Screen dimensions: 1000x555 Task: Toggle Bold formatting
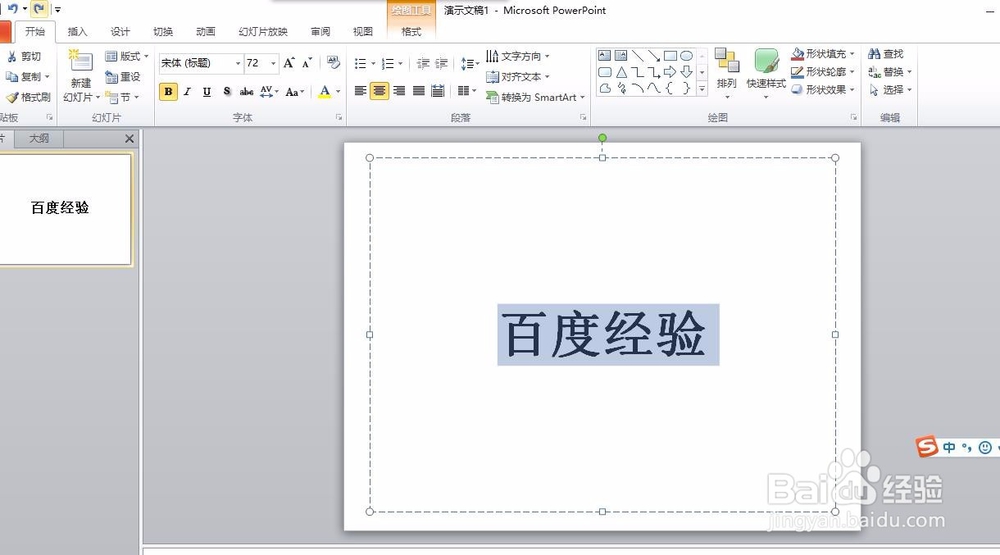(x=168, y=91)
